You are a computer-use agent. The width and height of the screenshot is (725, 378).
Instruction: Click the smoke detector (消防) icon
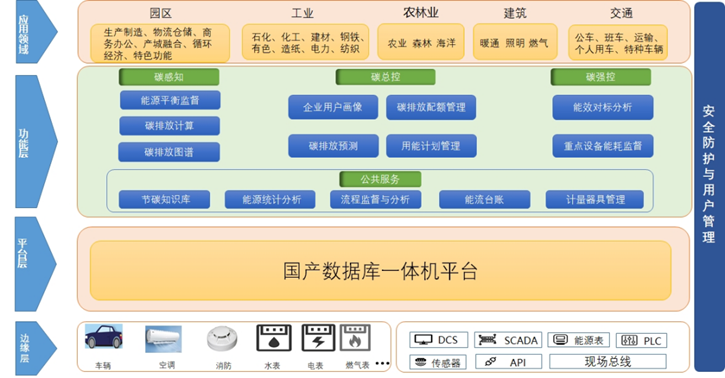tap(222, 339)
